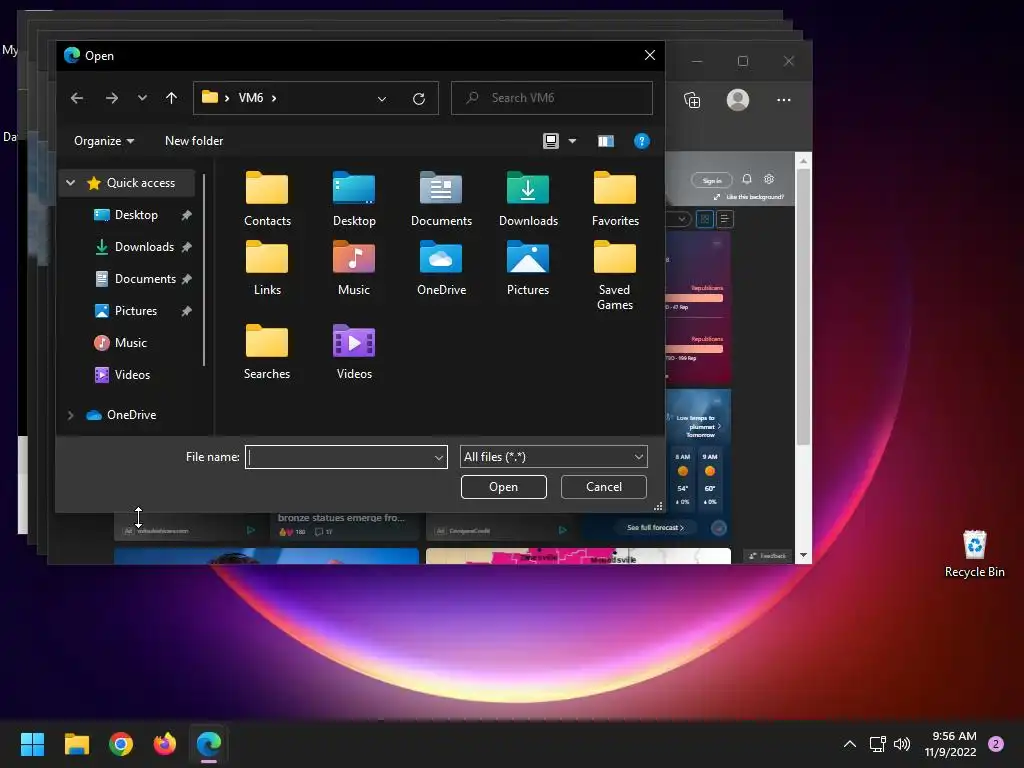Select the Saved Games folder
1024x768 pixels.
615,276
